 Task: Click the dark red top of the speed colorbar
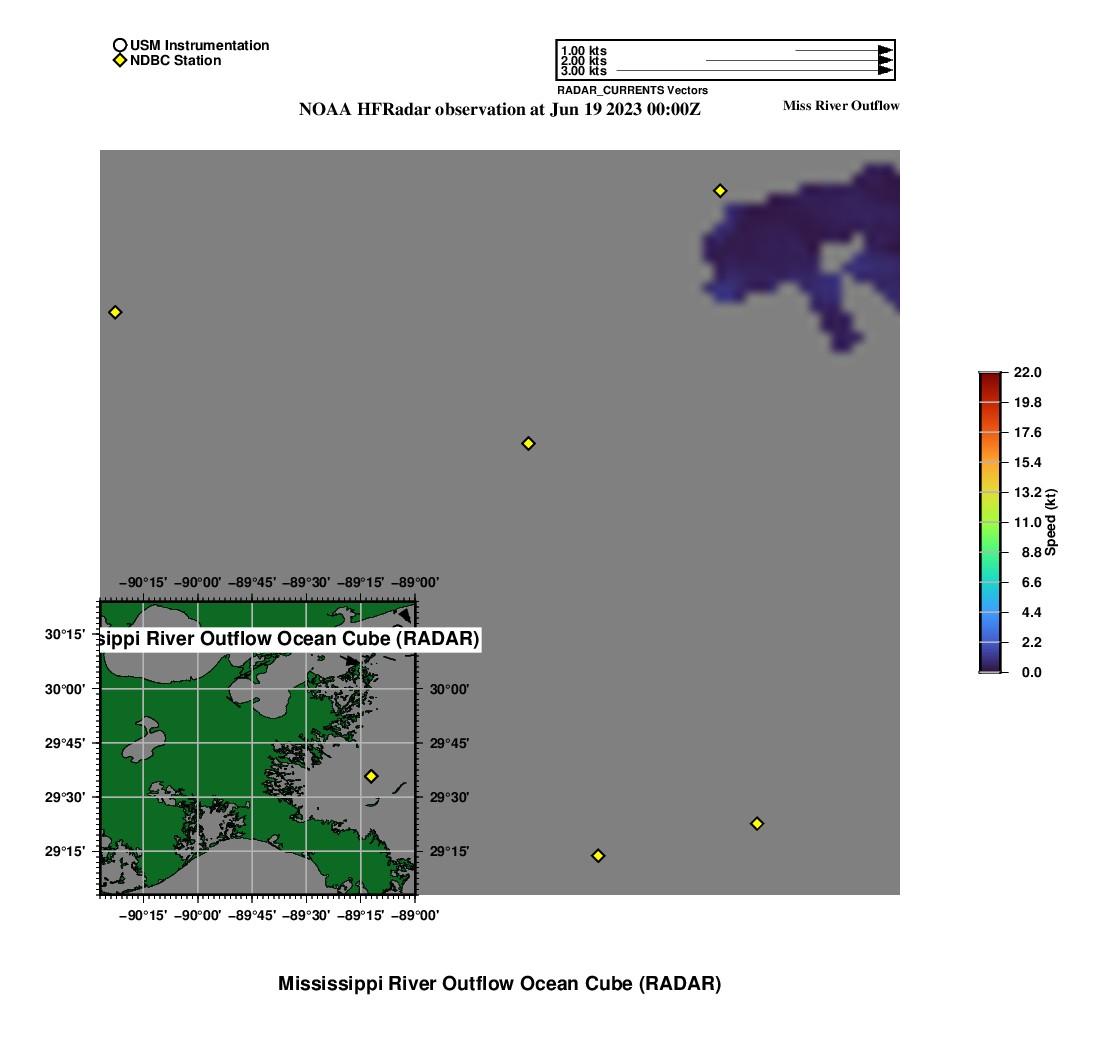point(989,376)
